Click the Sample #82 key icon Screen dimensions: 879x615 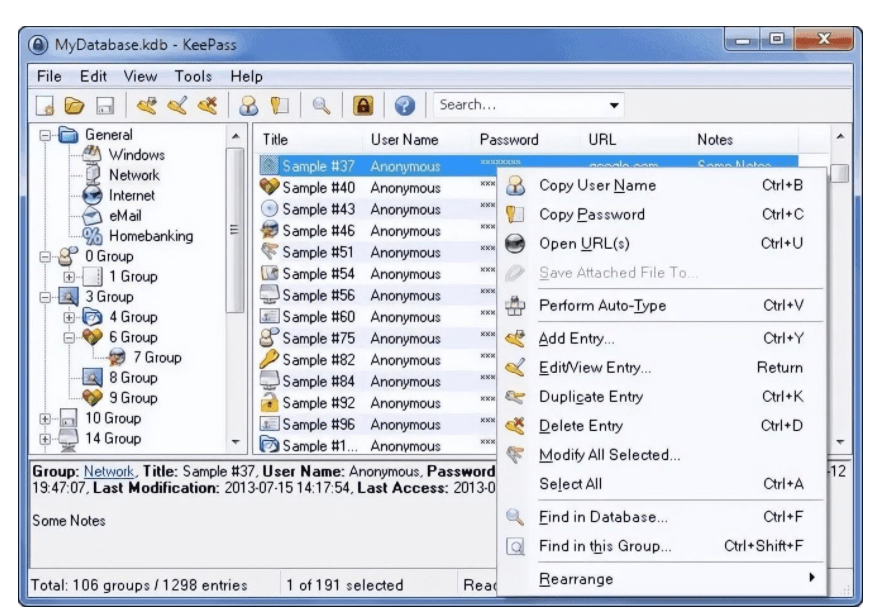coord(270,359)
